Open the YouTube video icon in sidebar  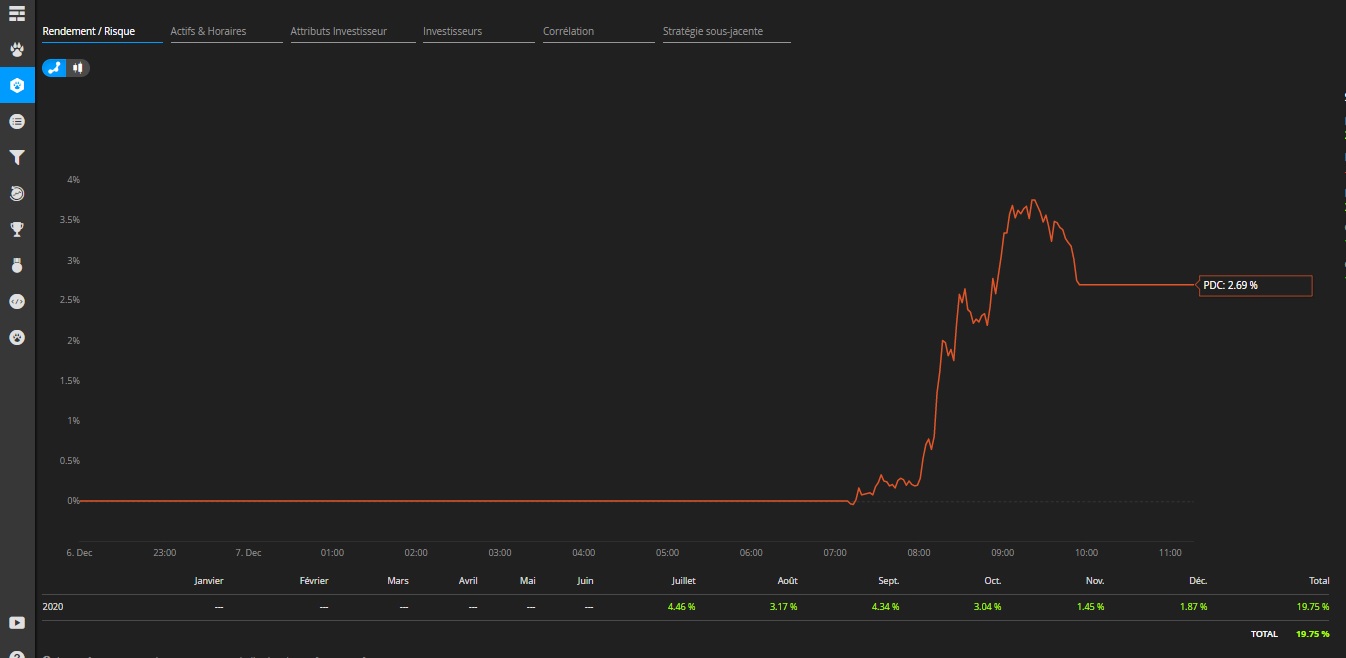pos(17,622)
